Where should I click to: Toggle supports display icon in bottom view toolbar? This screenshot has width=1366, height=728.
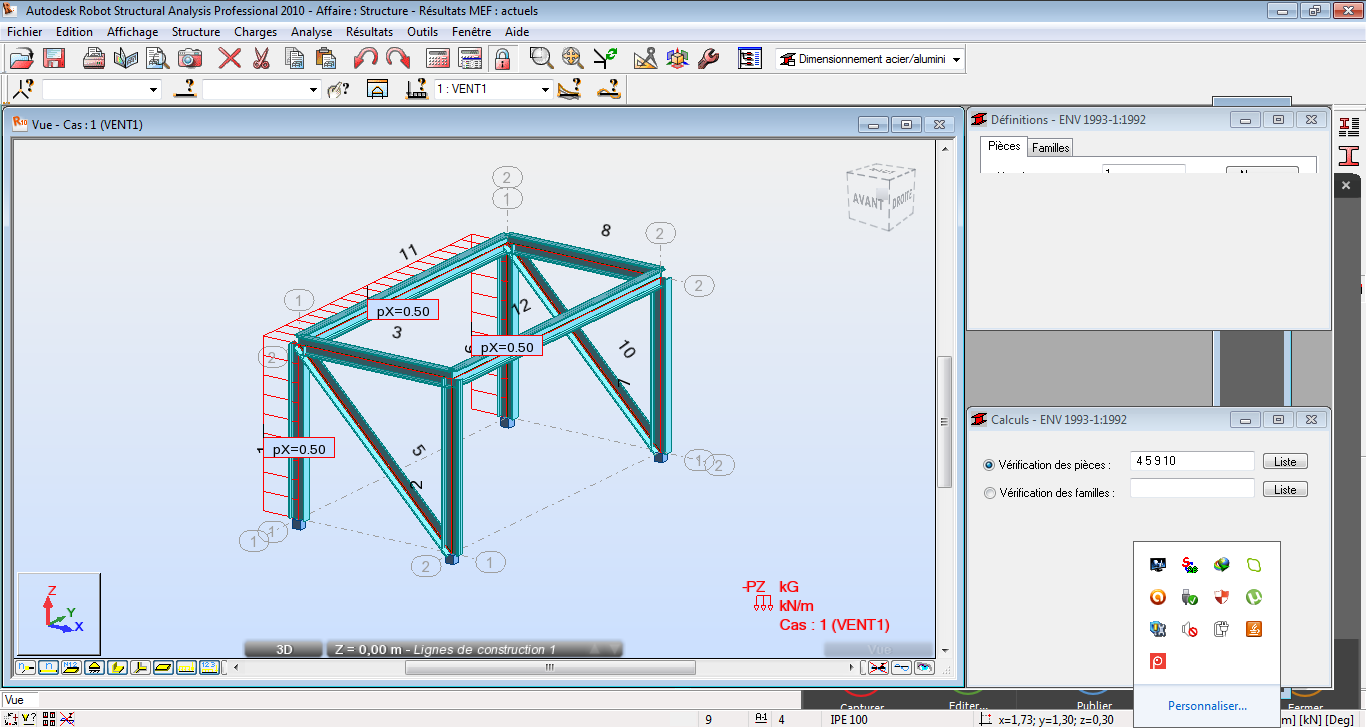[93, 666]
